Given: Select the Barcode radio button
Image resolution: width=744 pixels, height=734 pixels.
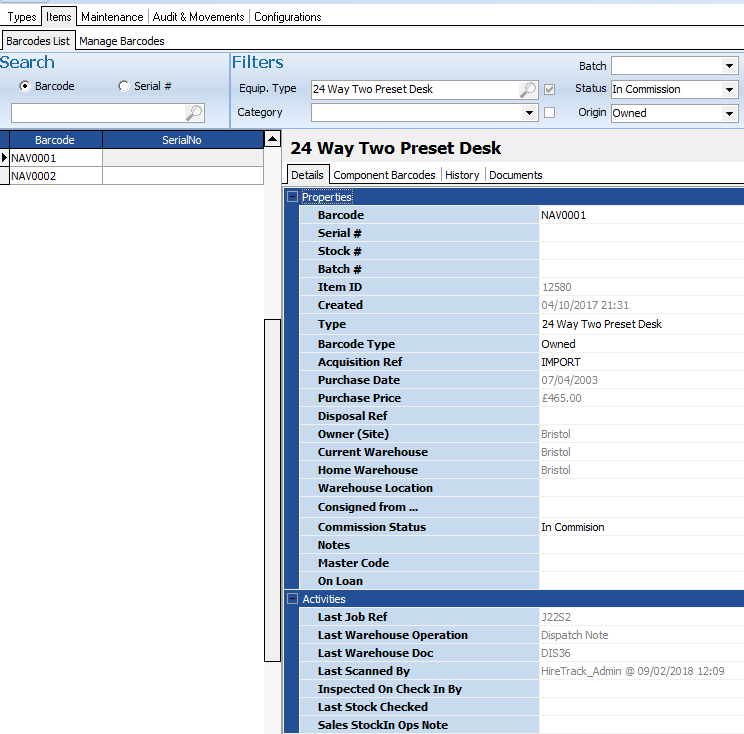Looking at the screenshot, I should coord(24,87).
